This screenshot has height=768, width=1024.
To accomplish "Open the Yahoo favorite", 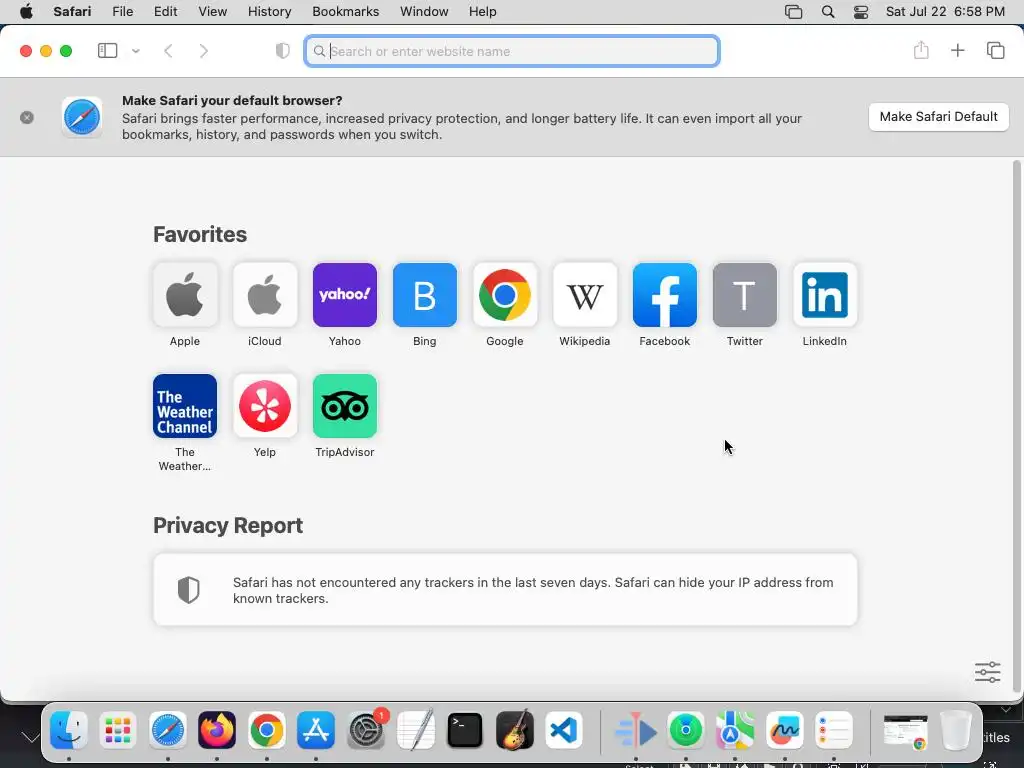I will 345,295.
